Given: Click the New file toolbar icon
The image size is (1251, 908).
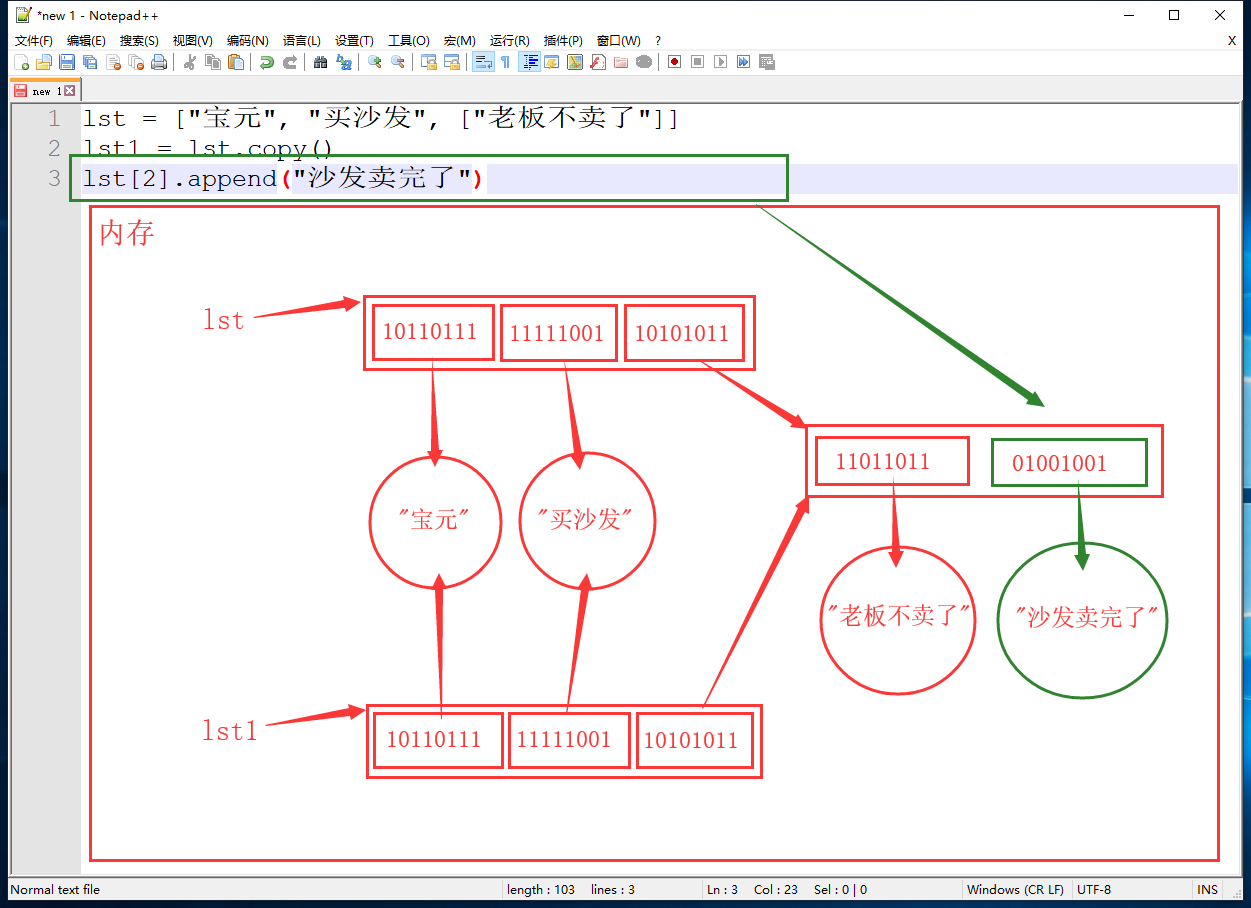Looking at the screenshot, I should [21, 62].
